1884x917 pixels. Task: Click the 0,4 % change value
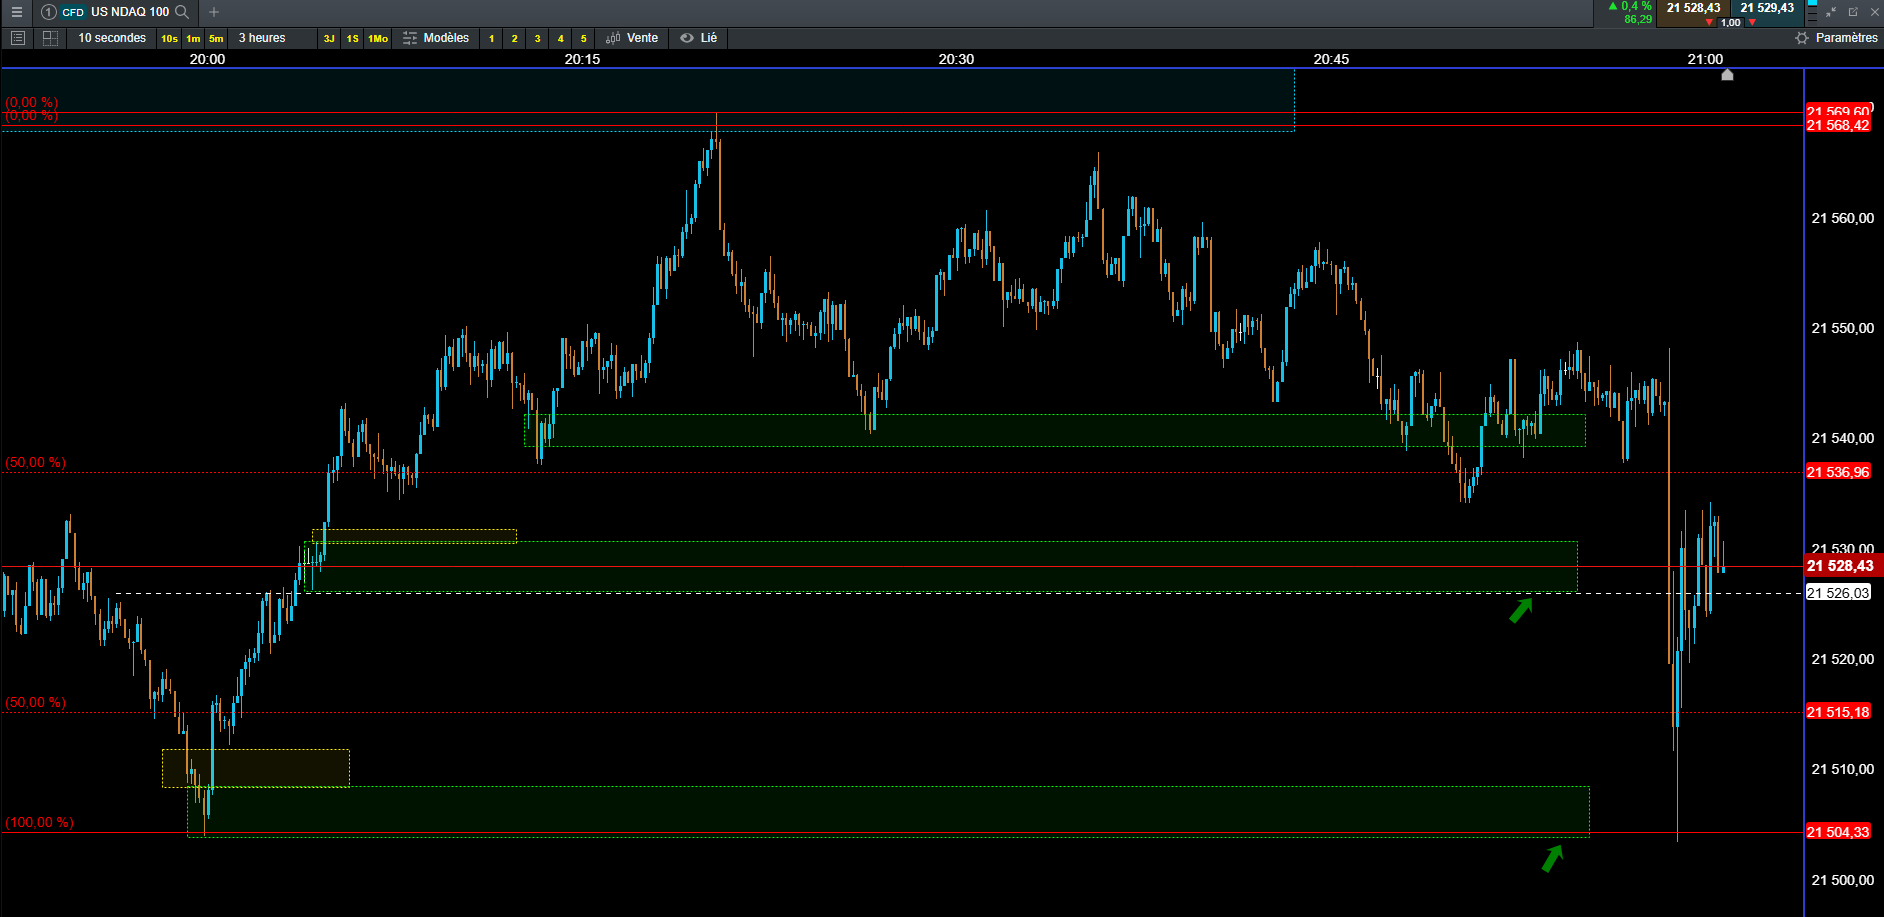(1636, 6)
